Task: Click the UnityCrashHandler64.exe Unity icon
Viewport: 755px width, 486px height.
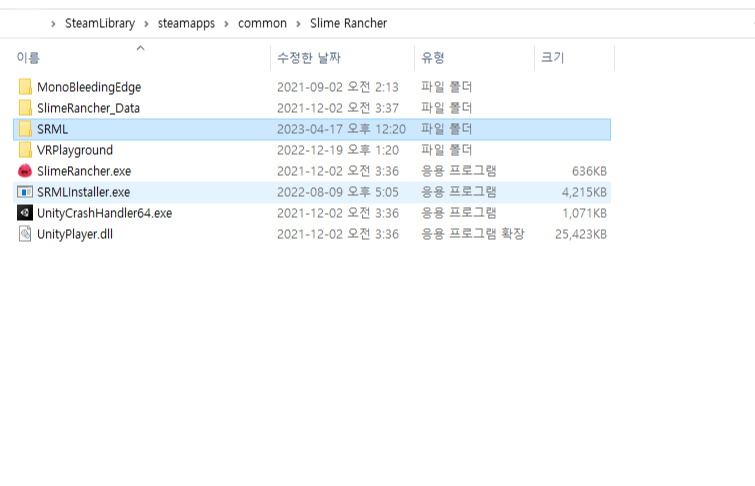Action: tap(25, 213)
